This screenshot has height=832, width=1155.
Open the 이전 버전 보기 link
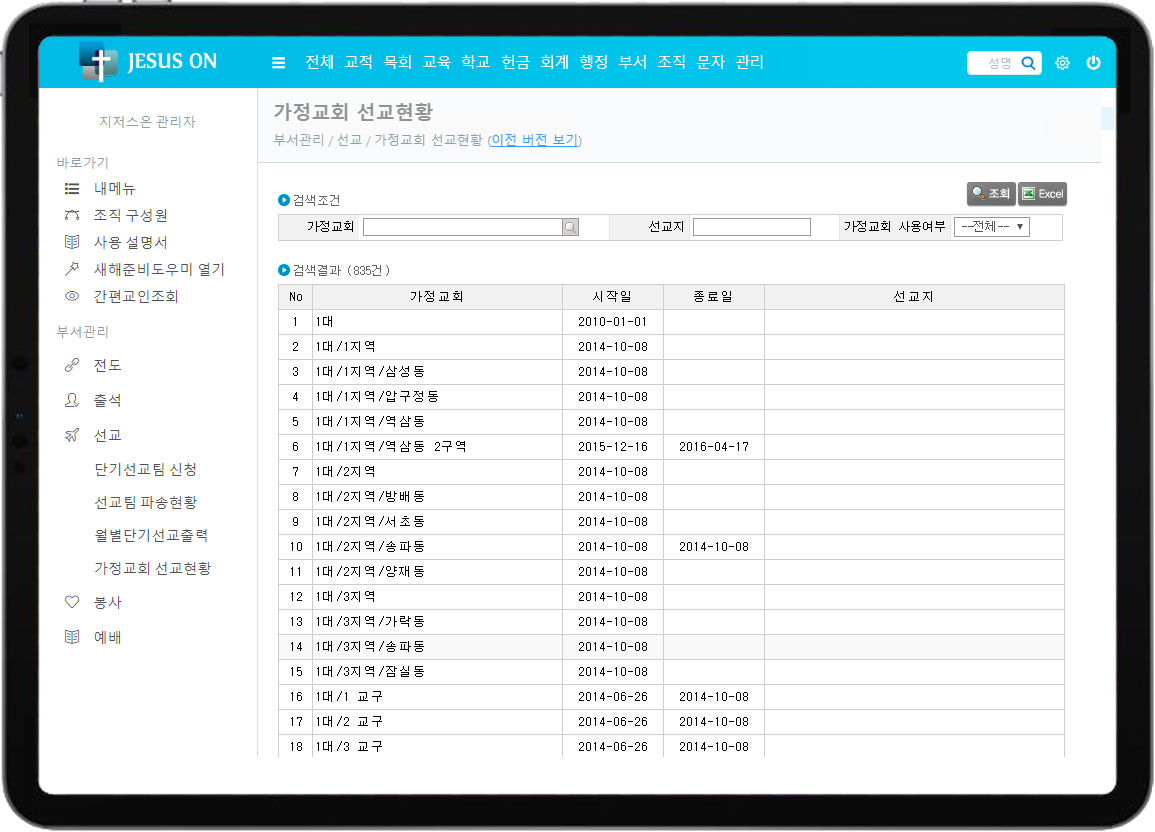point(534,140)
